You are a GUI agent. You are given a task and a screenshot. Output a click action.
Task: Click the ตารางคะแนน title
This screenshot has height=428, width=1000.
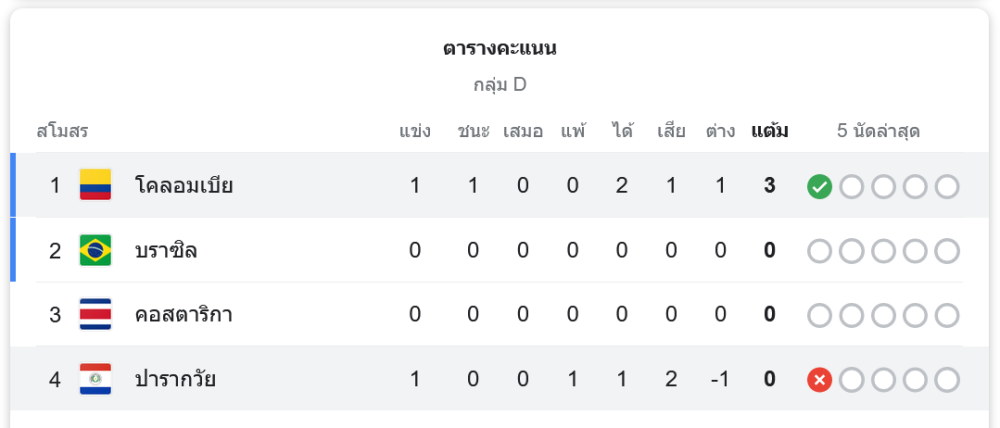tap(500, 48)
